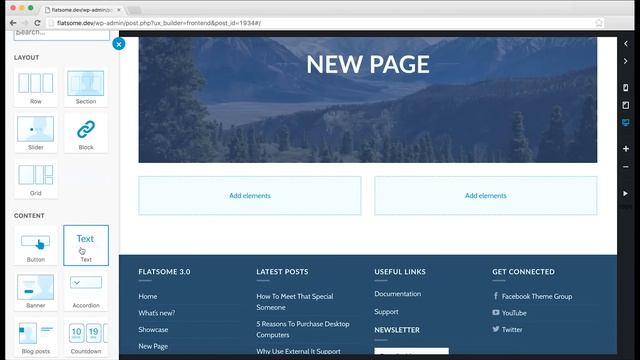Viewport: 640px width, 360px height.
Task: Add the Countdown element
Action: coord(86,337)
